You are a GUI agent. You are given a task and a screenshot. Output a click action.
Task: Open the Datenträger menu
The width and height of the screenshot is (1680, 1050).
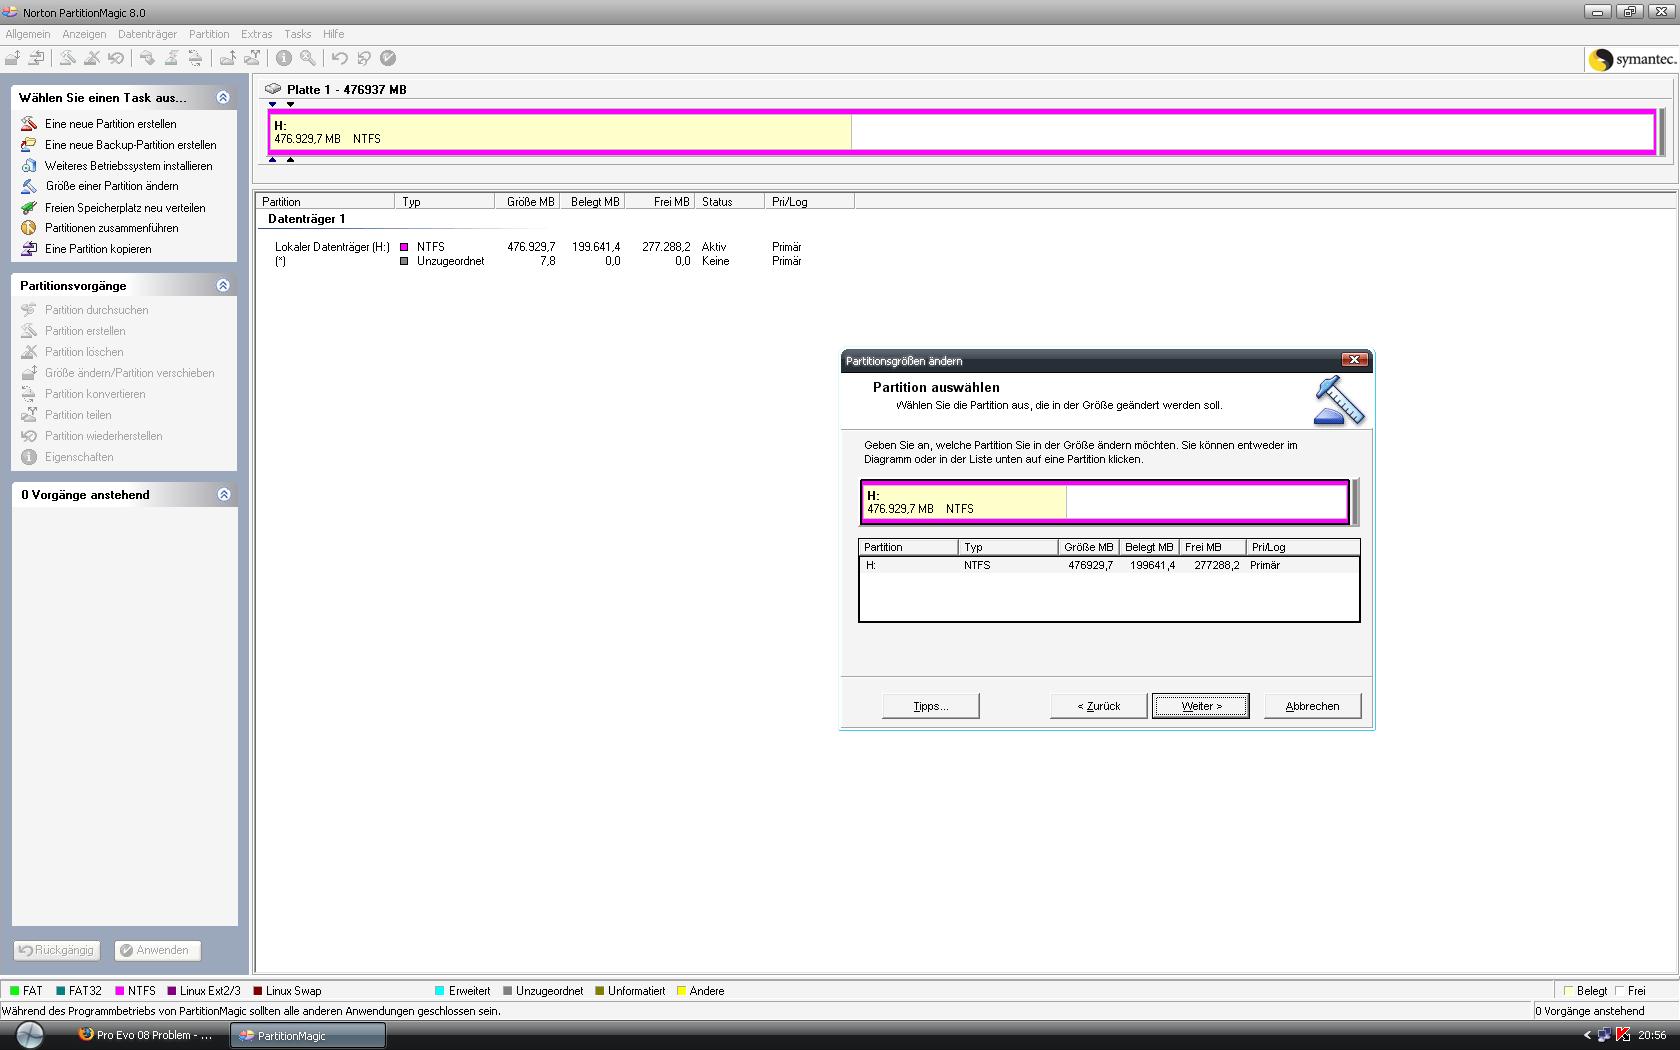pyautogui.click(x=147, y=34)
